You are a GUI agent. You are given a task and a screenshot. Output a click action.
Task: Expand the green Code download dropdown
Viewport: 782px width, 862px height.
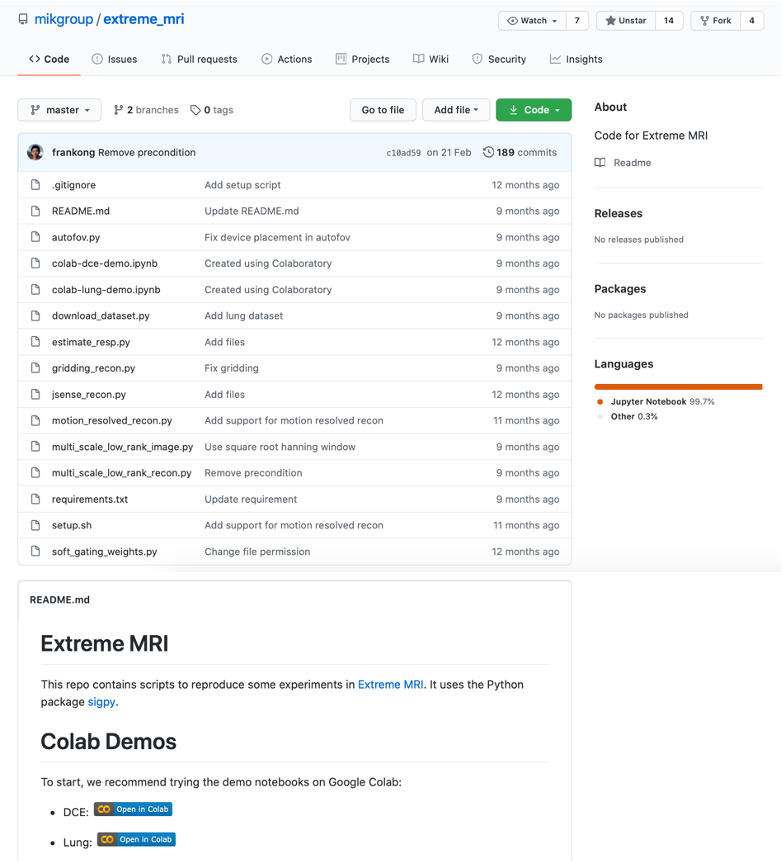[x=533, y=110]
